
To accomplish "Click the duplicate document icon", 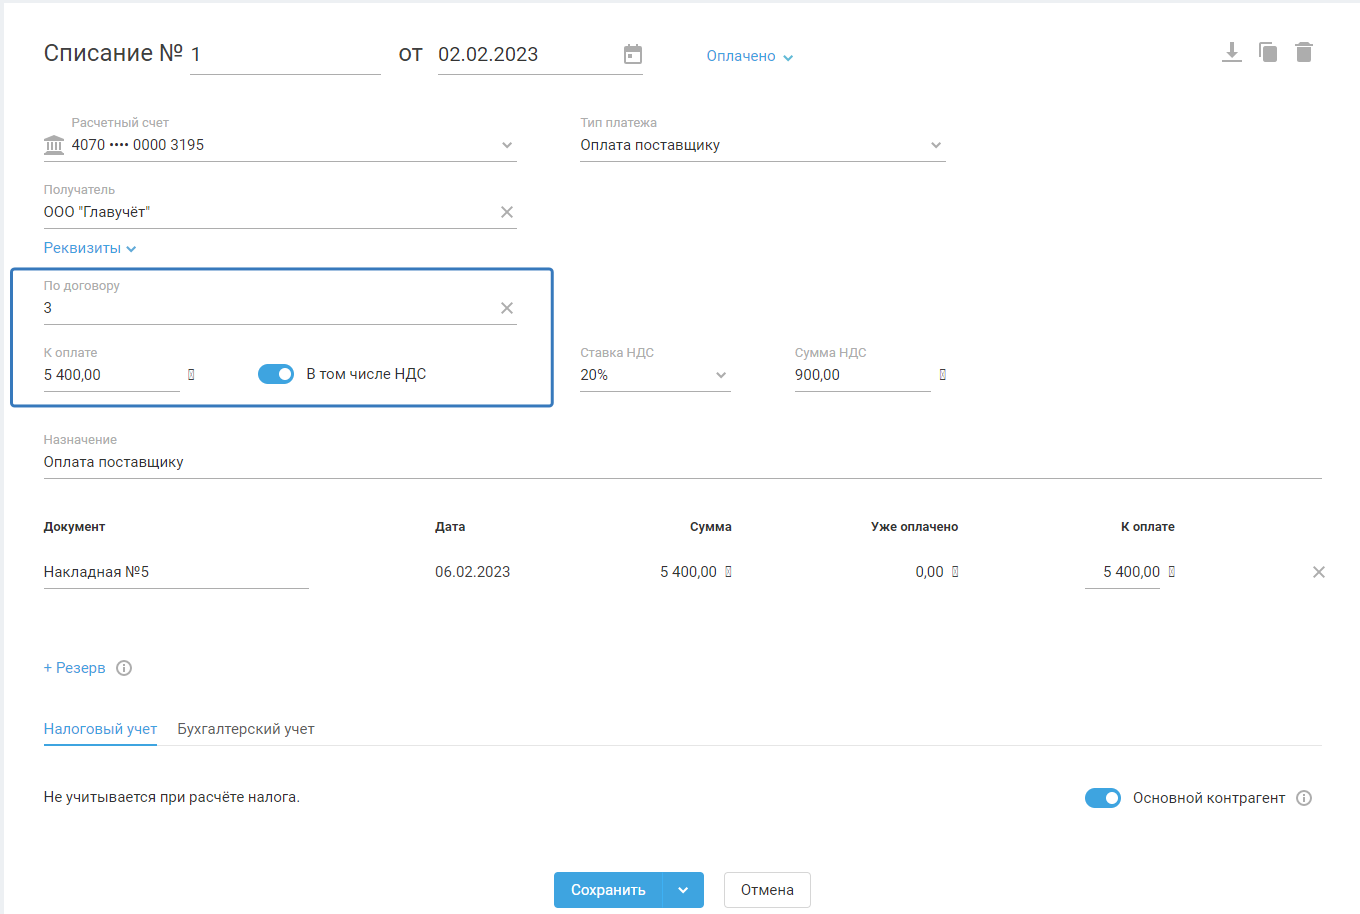I will click(x=1268, y=52).
